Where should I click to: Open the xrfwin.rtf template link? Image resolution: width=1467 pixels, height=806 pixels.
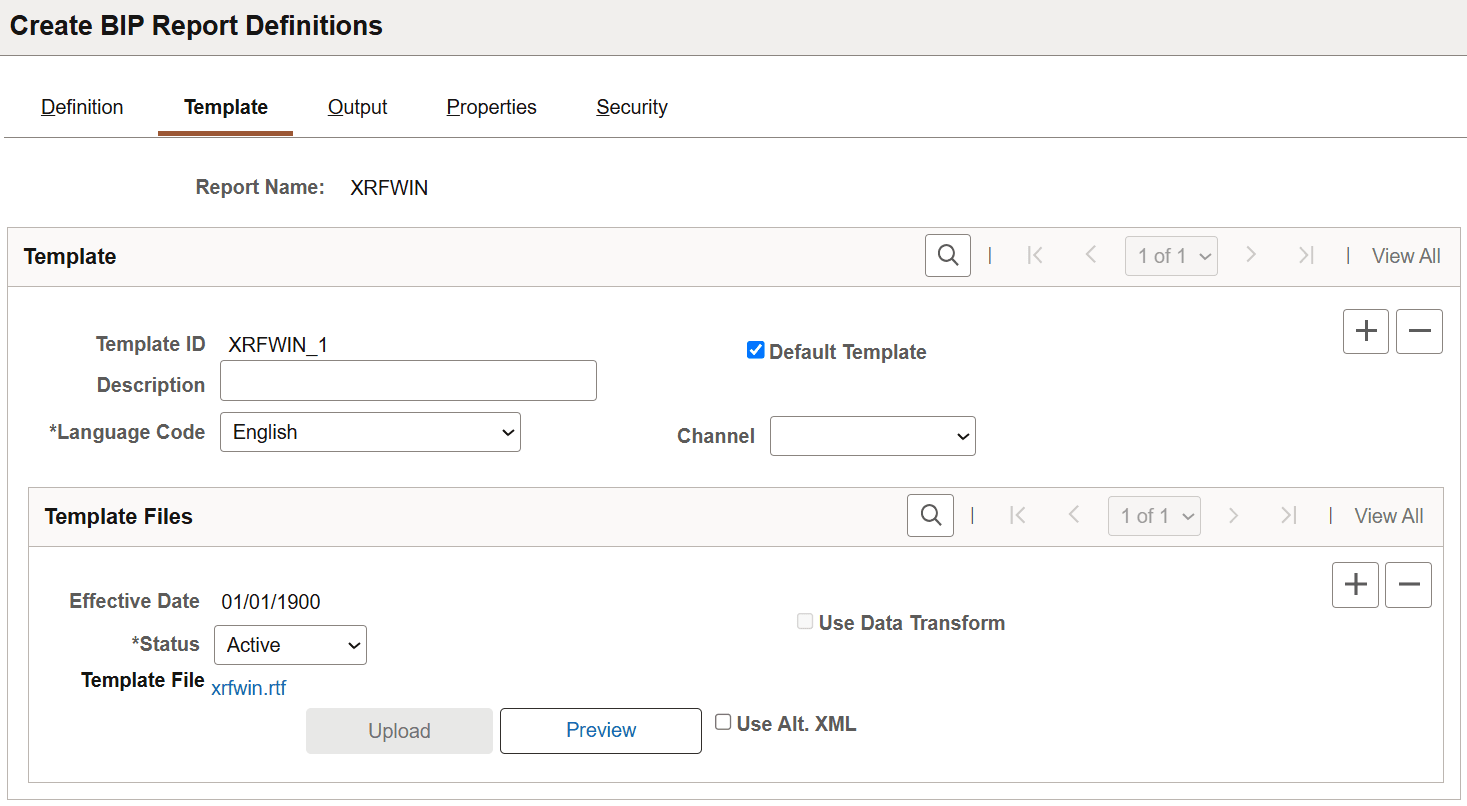point(248,687)
